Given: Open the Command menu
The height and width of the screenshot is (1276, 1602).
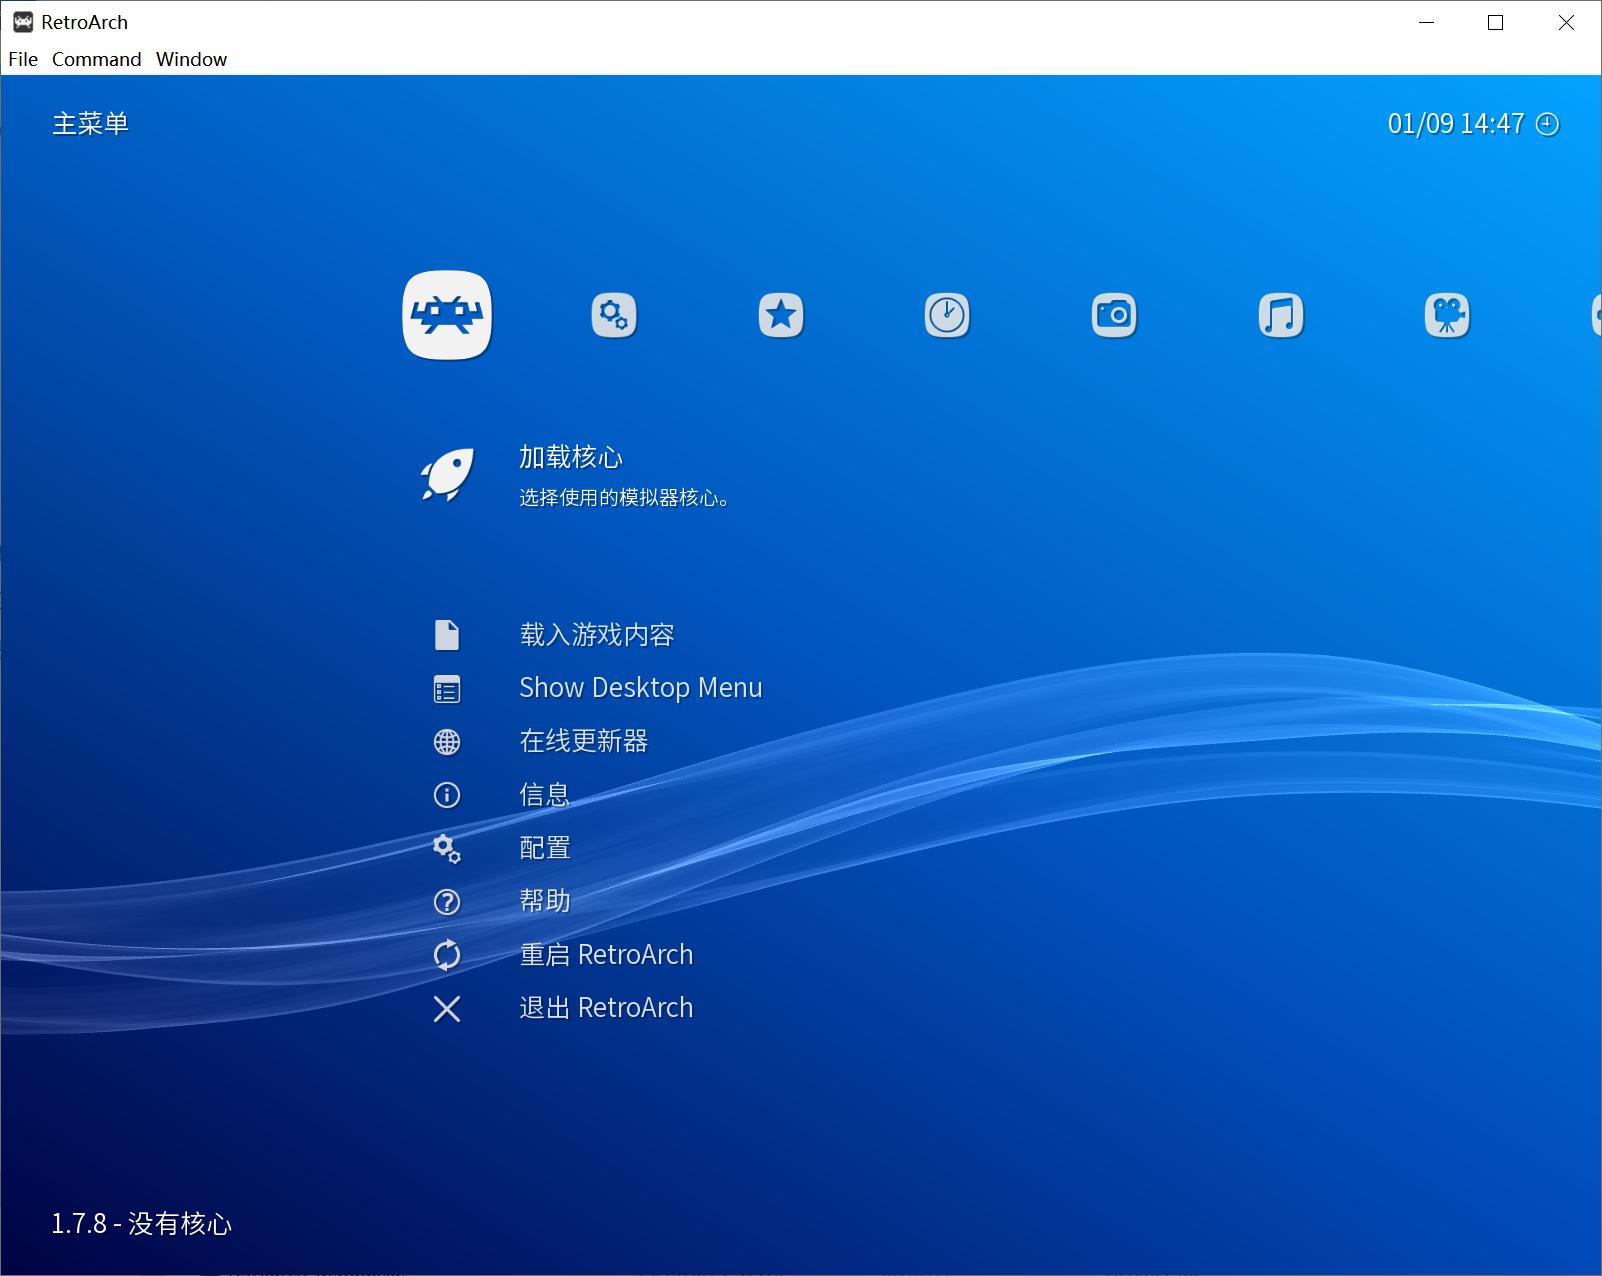Looking at the screenshot, I should point(97,59).
